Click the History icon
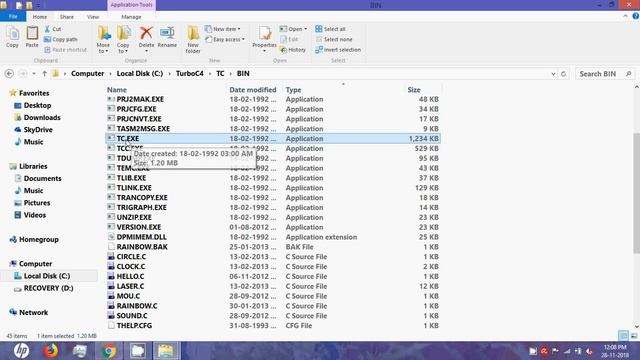The height and width of the screenshot is (360, 640). pyautogui.click(x=284, y=50)
